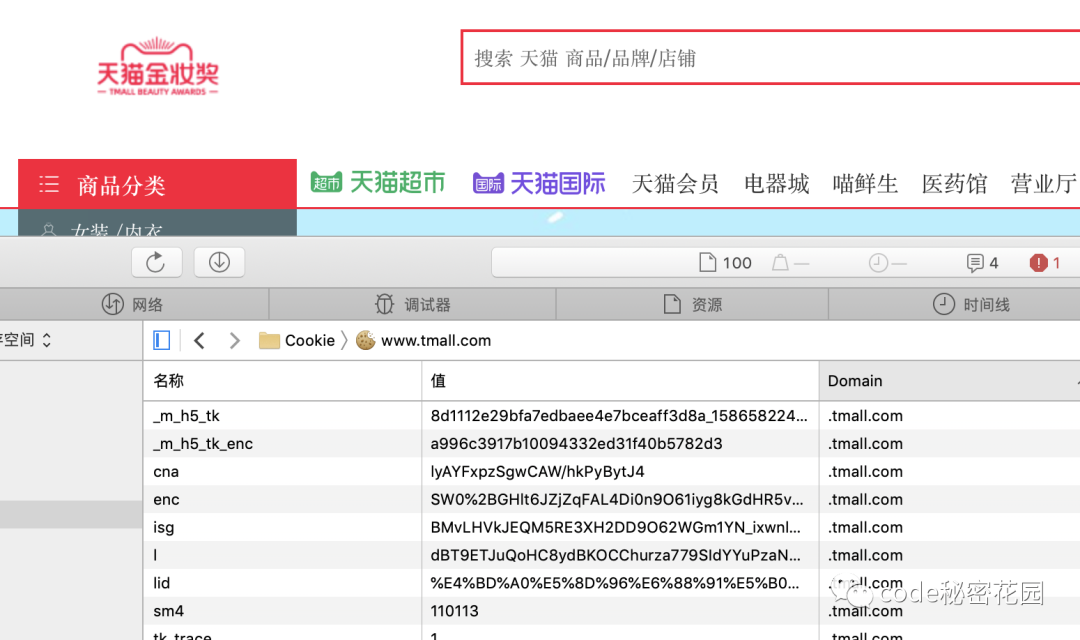Click the value lyAYFxpzSgwCAW/hkPyBytJ4
Screen dimensions: 1080x640
click(537, 472)
